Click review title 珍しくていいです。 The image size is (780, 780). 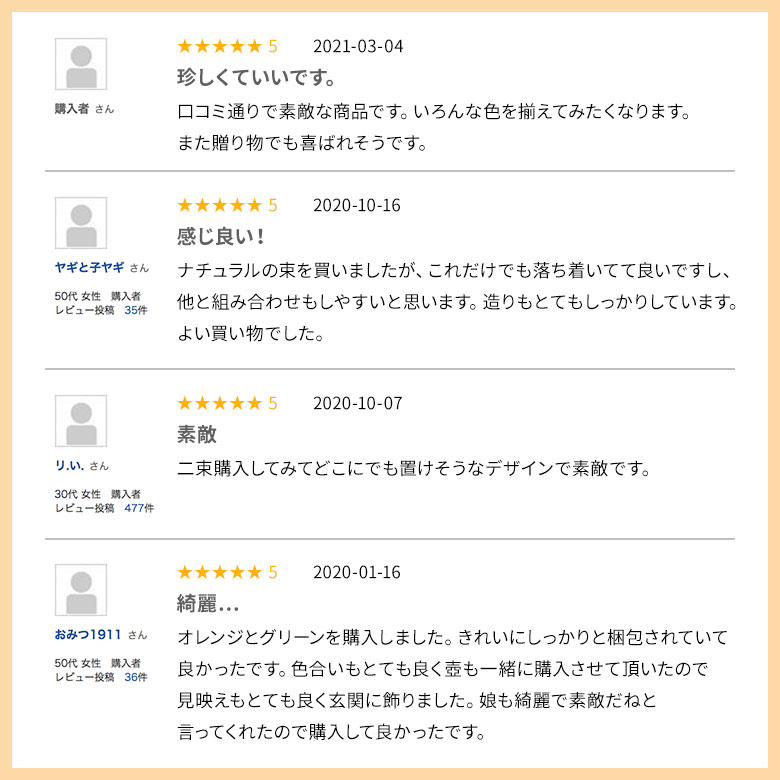point(256,78)
